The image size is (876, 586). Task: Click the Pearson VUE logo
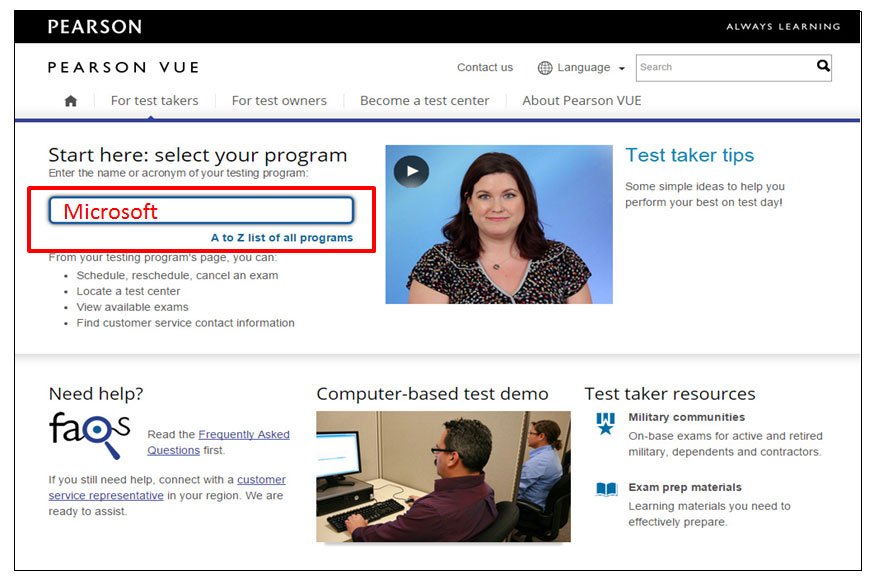pos(123,68)
